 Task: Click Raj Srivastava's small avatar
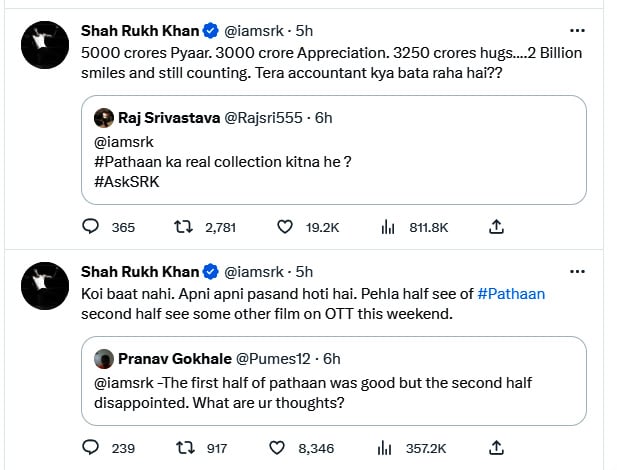103,117
